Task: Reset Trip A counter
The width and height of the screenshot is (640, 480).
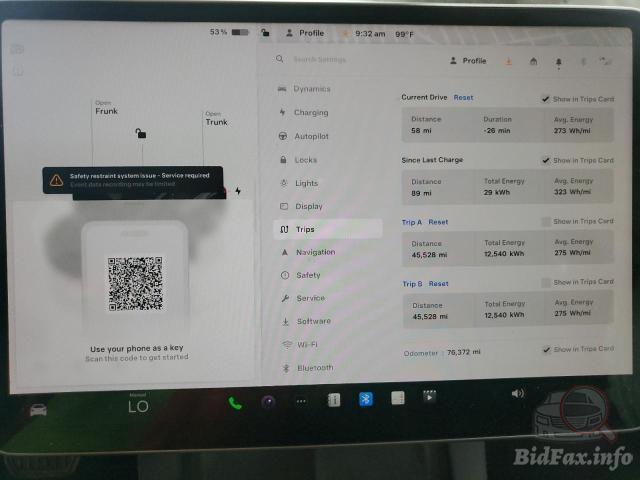Action: pos(438,222)
